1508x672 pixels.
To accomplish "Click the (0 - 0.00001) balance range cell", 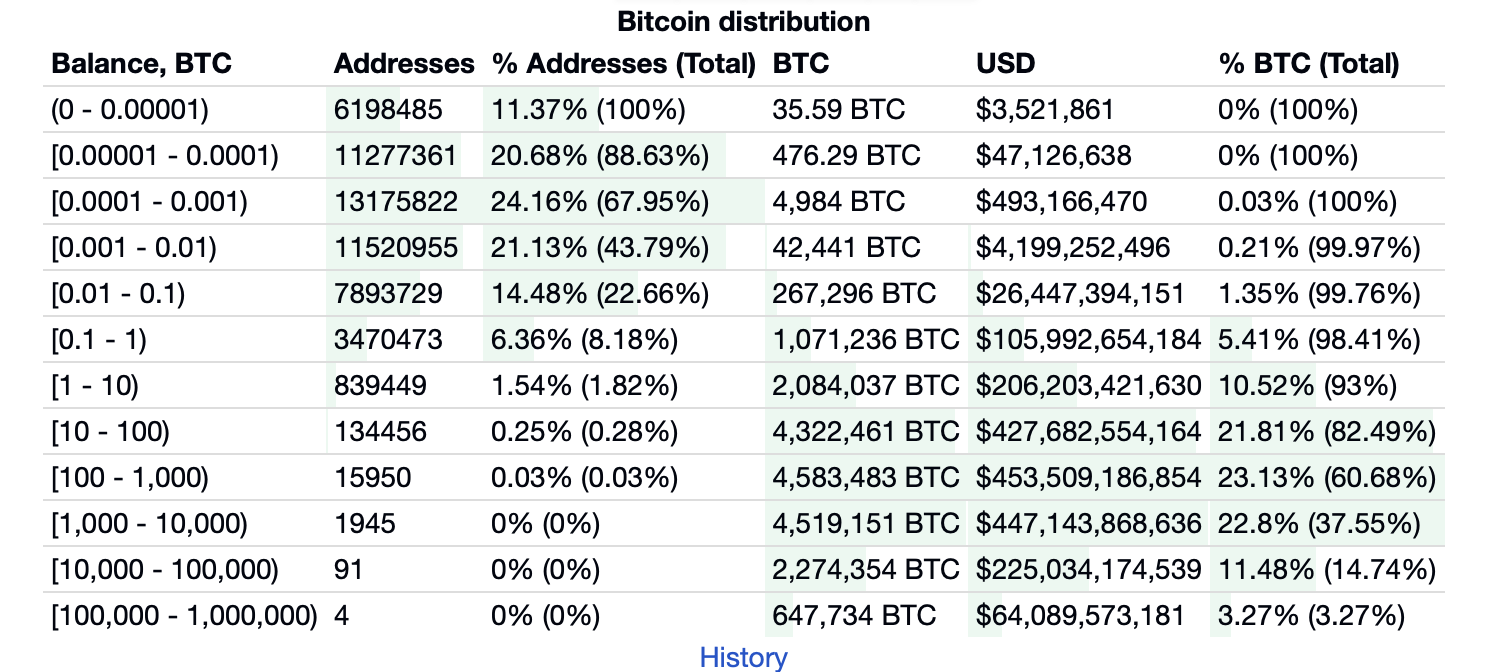I will click(130, 110).
